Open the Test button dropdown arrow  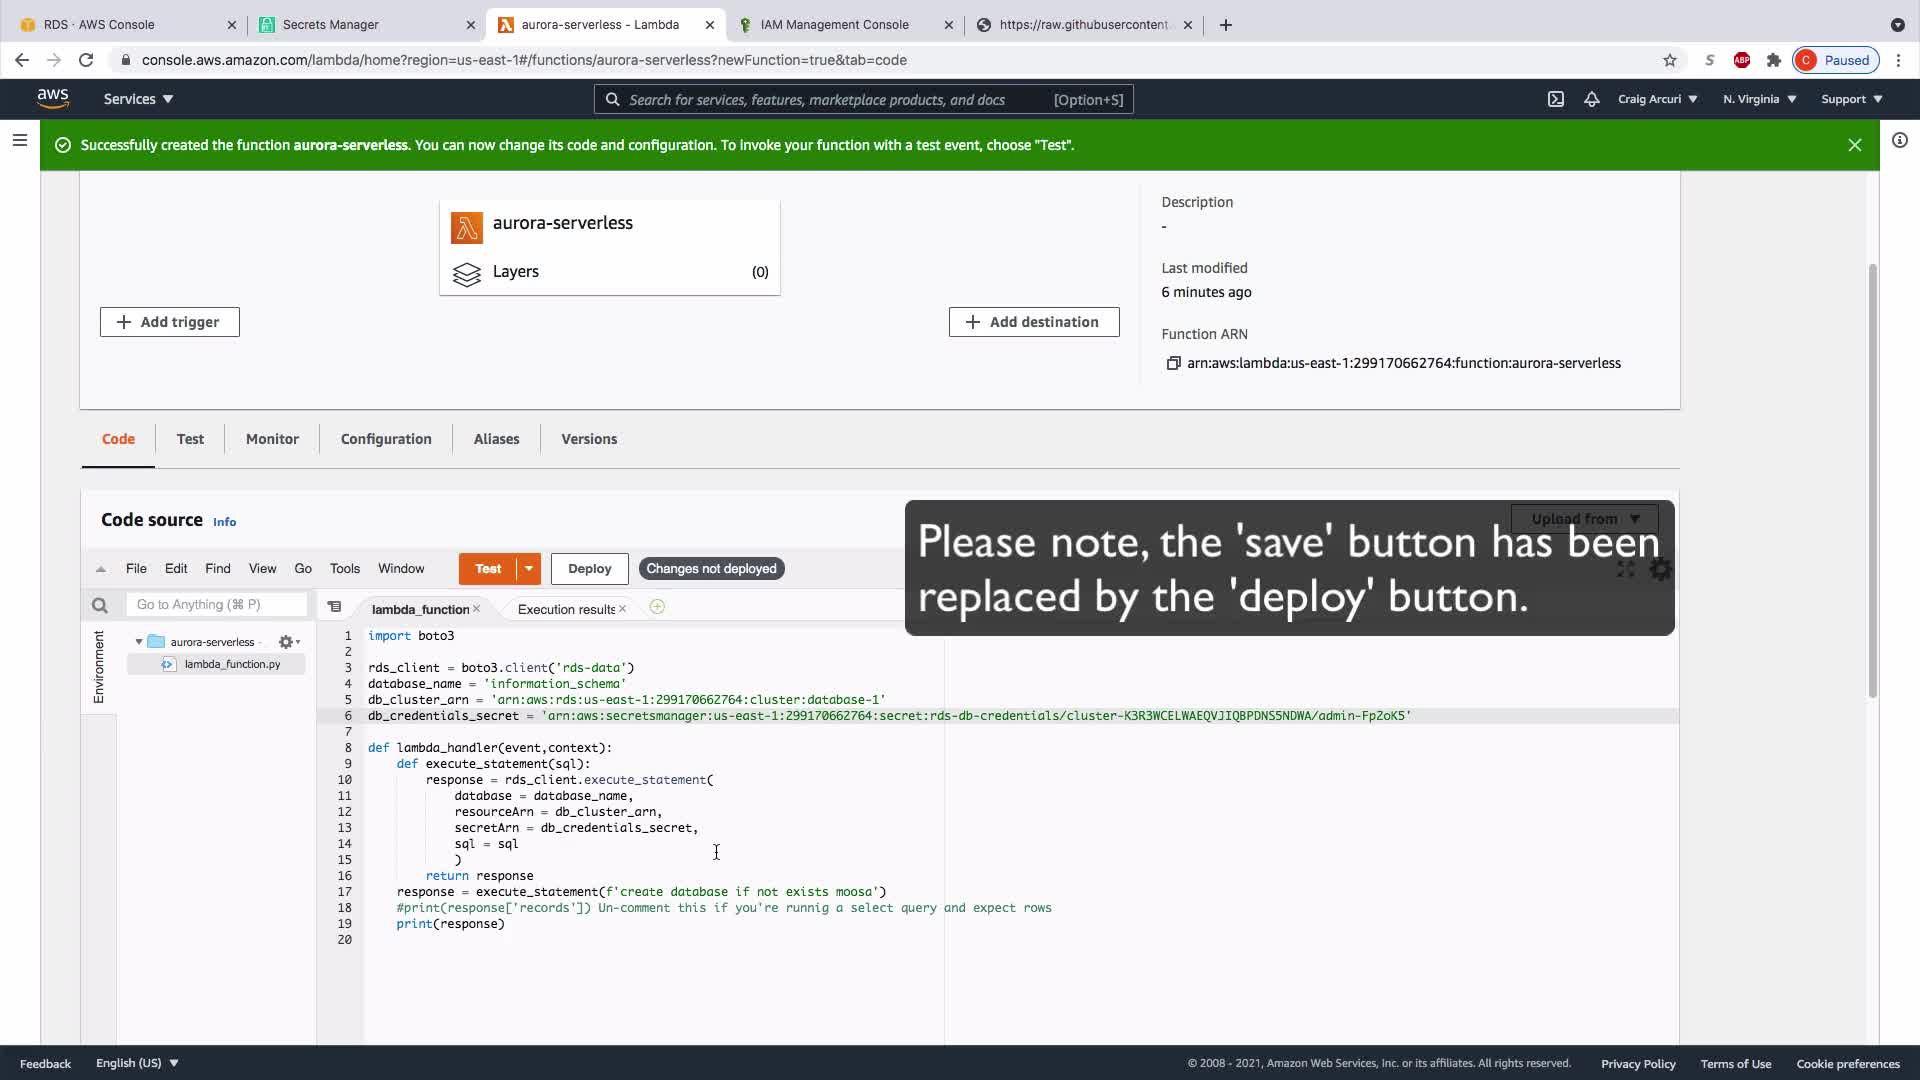click(528, 568)
